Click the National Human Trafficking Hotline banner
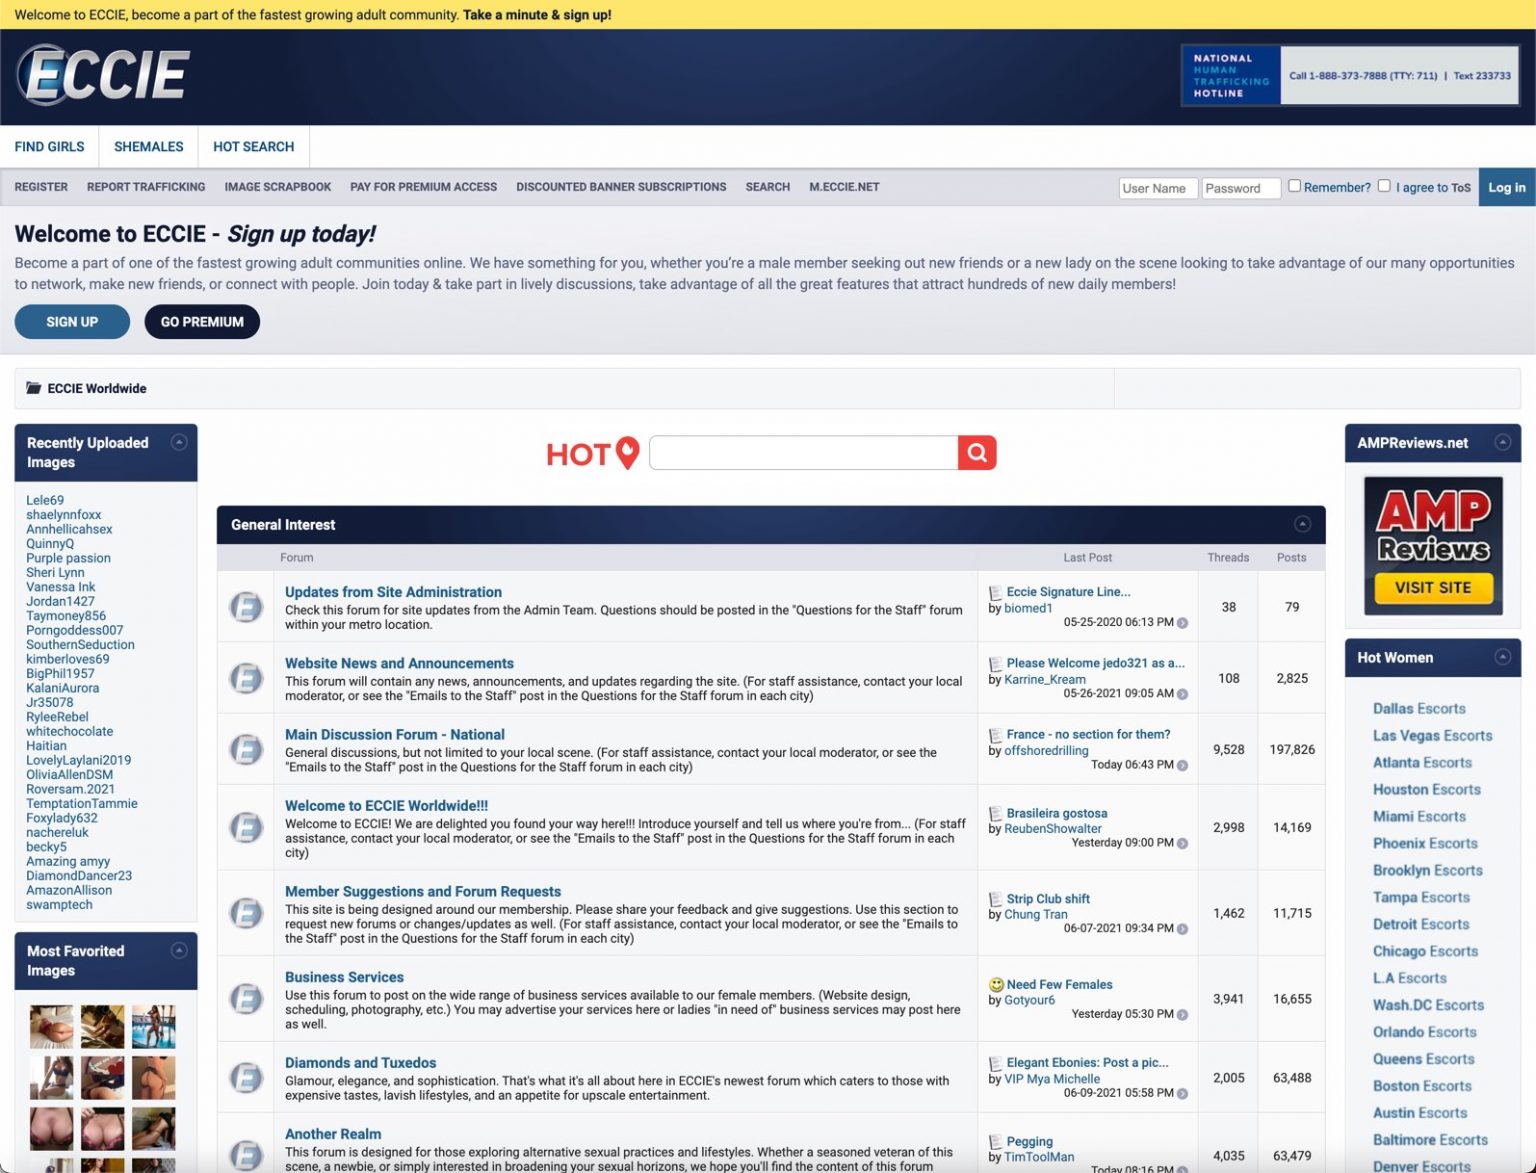This screenshot has height=1173, width=1536. (x=1351, y=75)
